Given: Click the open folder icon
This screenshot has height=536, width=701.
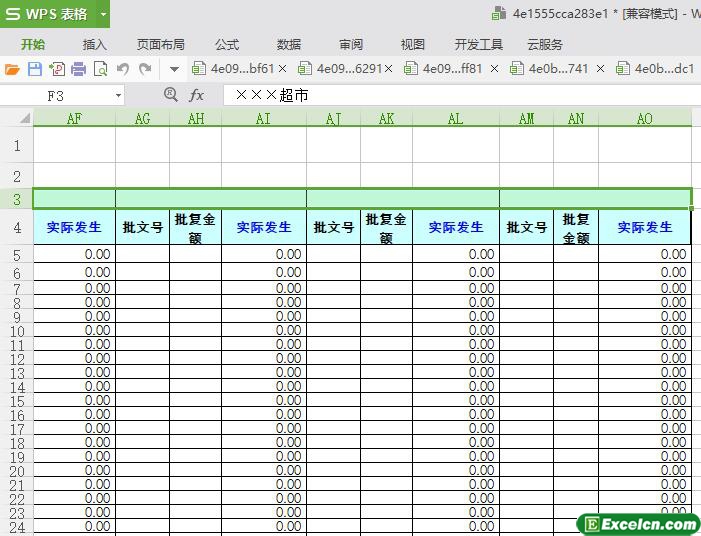Looking at the screenshot, I should [12, 69].
